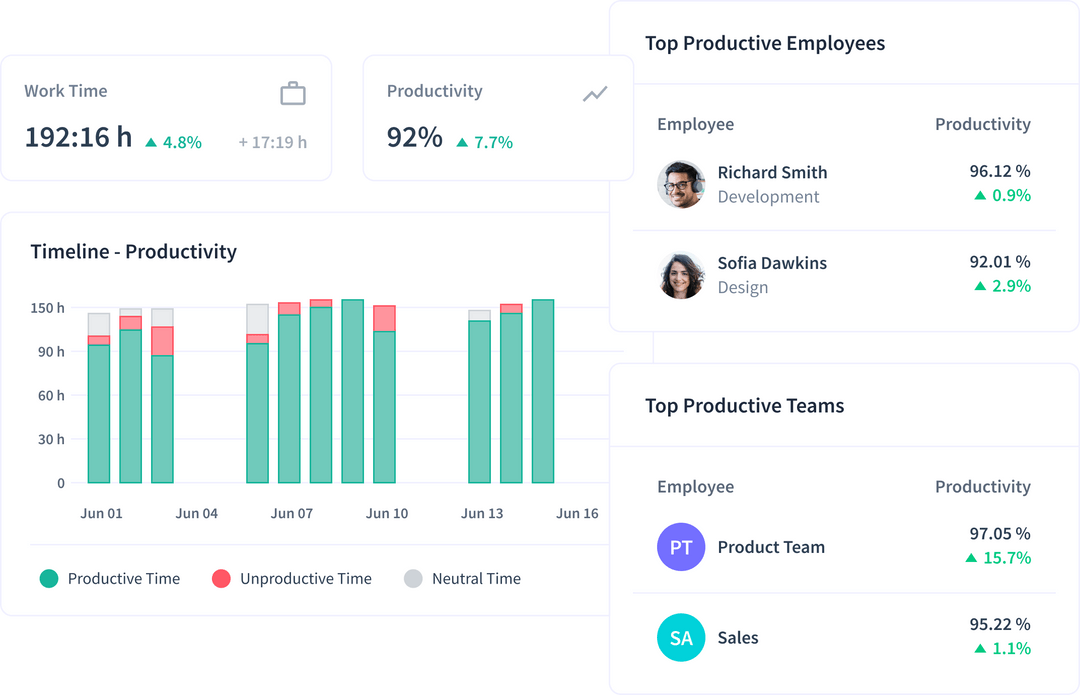This screenshot has height=695, width=1080.
Task: Click Richard Smith's employee entry
Action: pyautogui.click(x=773, y=172)
